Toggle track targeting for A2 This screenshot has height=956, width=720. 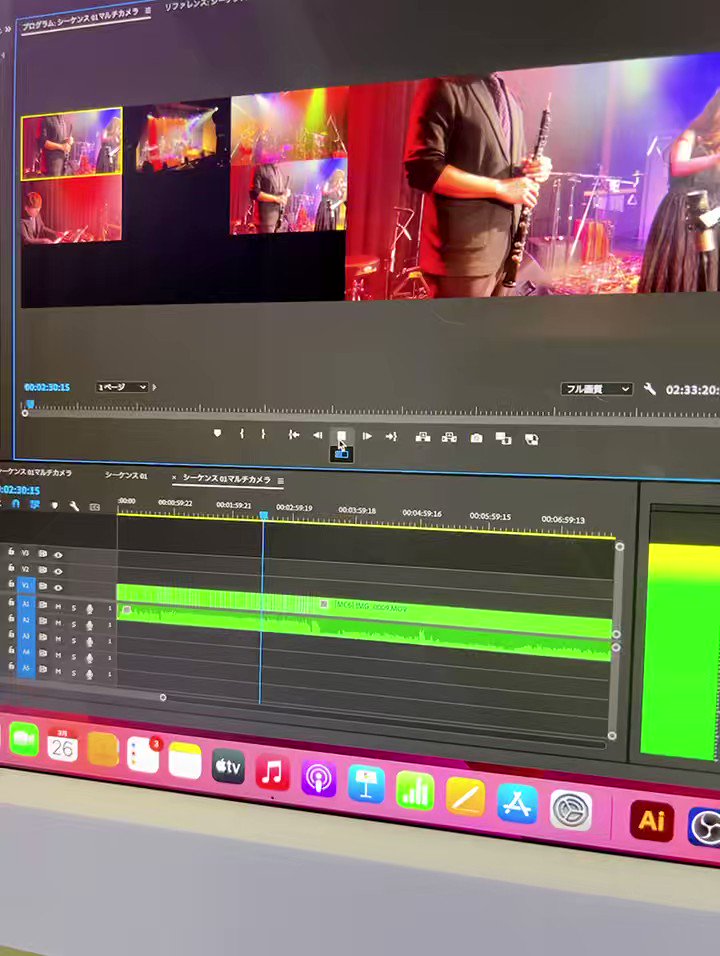[x=26, y=620]
